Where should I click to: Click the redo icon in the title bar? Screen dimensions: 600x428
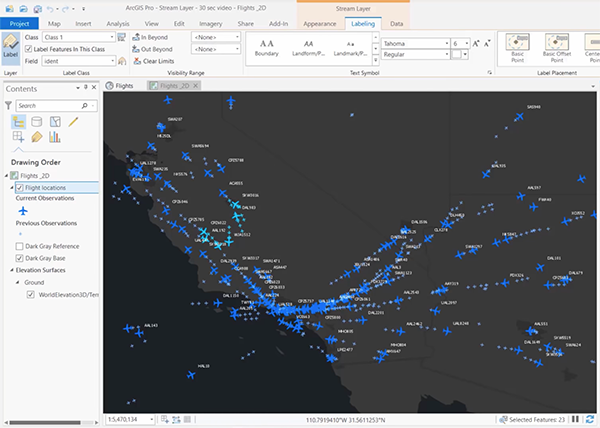[x=65, y=8]
